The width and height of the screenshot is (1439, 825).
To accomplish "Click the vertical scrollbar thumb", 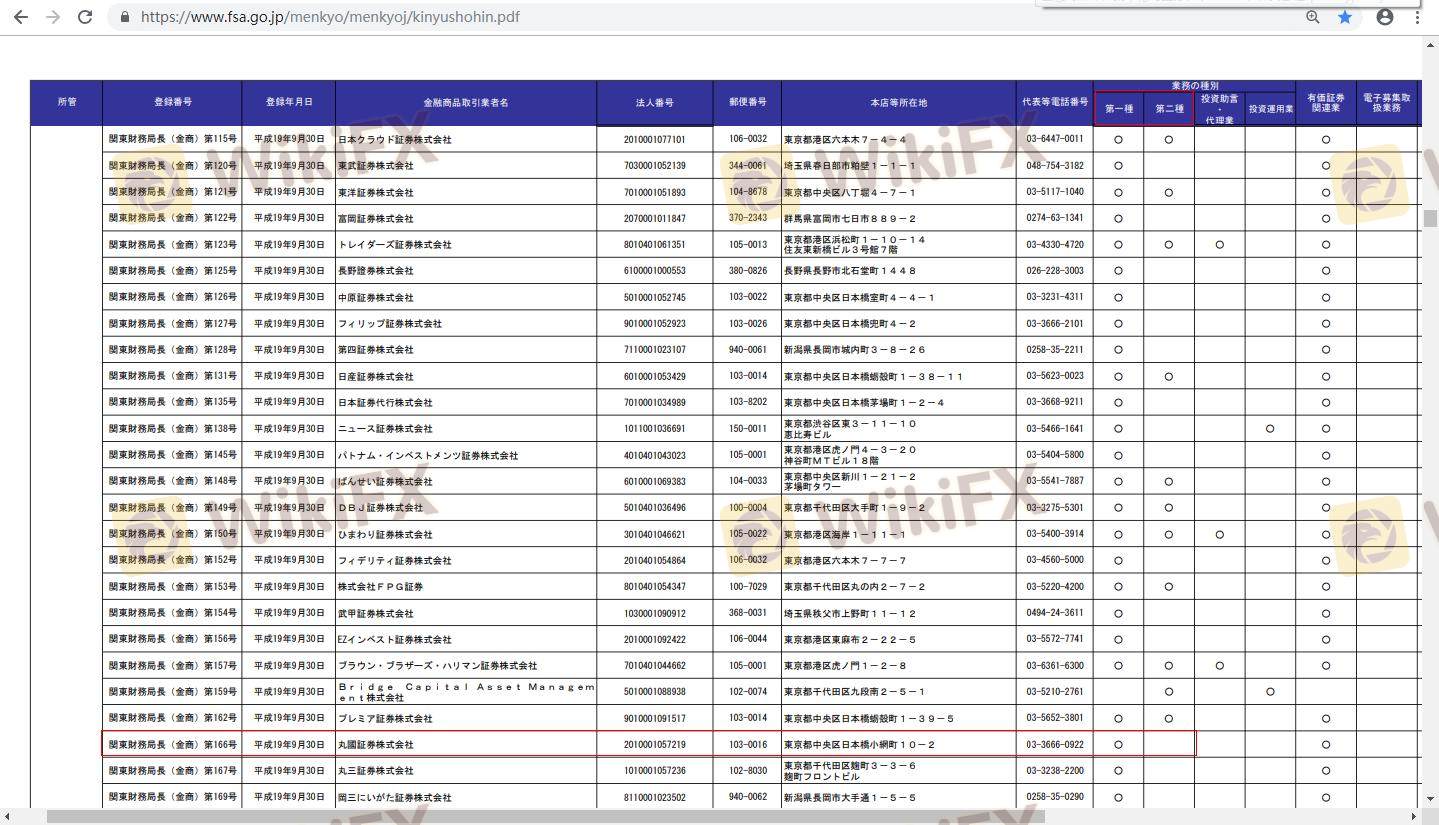I will [1430, 218].
